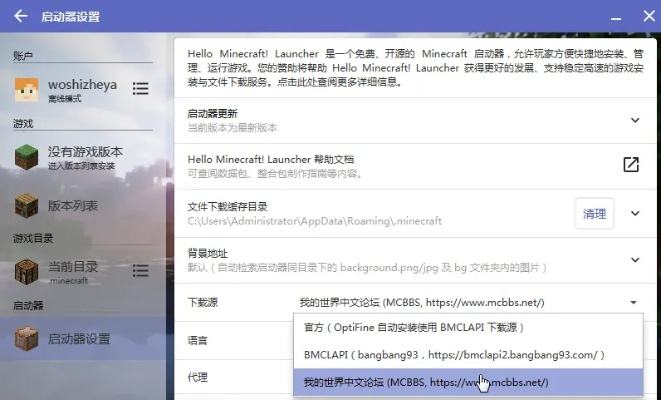
Task: Open help document external link icon
Action: click(631, 164)
